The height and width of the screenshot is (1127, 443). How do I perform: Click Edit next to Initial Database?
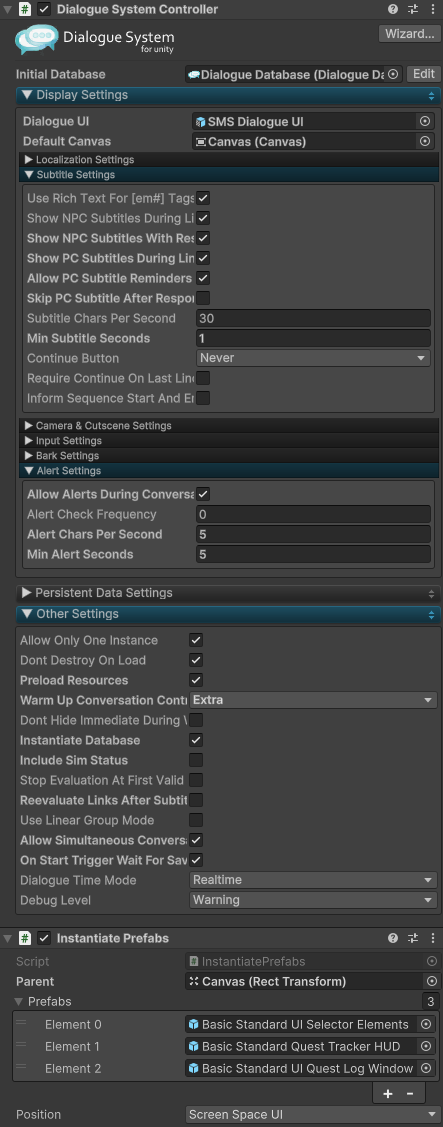pyautogui.click(x=424, y=74)
